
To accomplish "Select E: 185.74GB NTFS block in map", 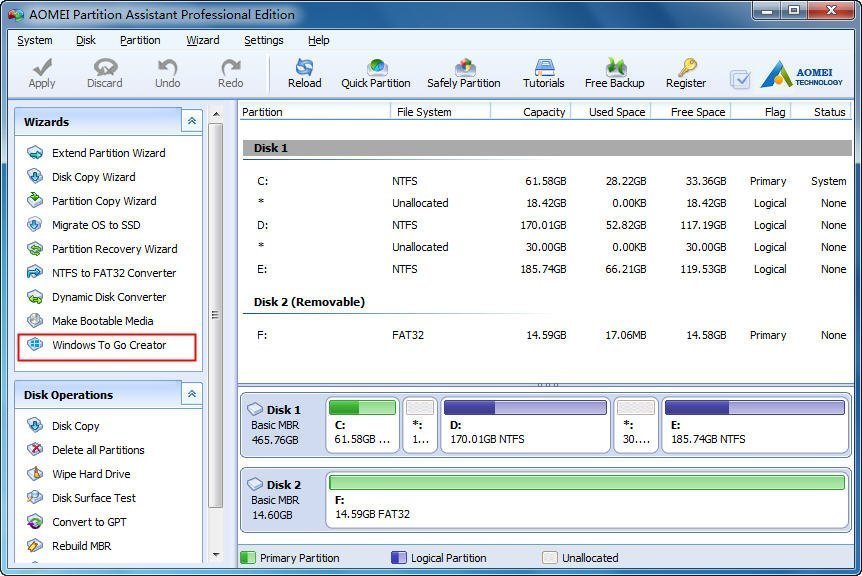I will click(755, 425).
